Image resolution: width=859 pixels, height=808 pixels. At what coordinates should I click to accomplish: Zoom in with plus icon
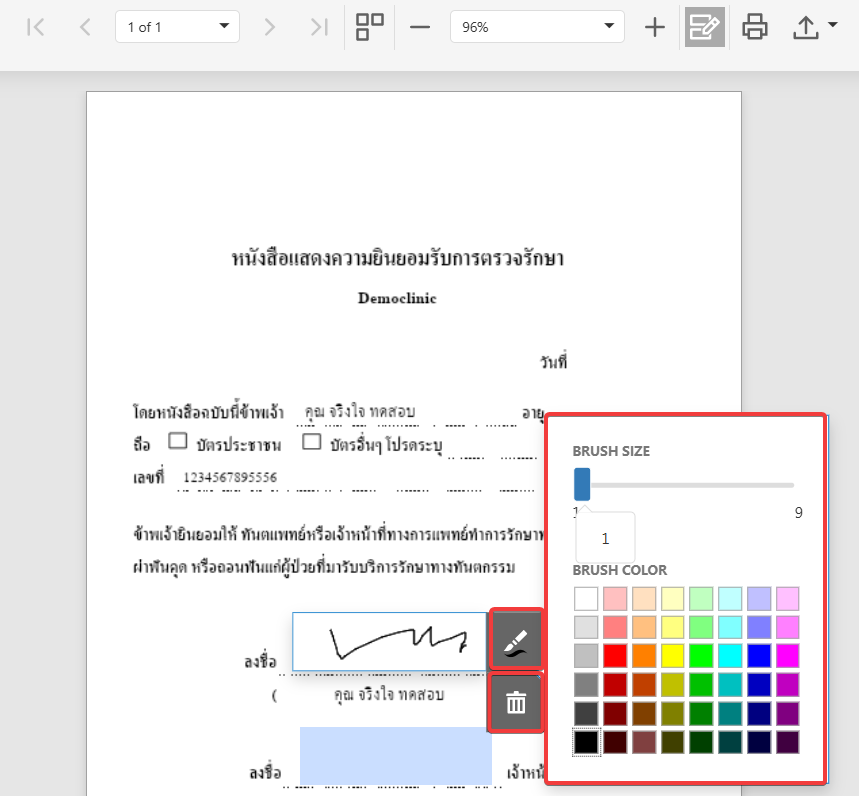point(655,27)
